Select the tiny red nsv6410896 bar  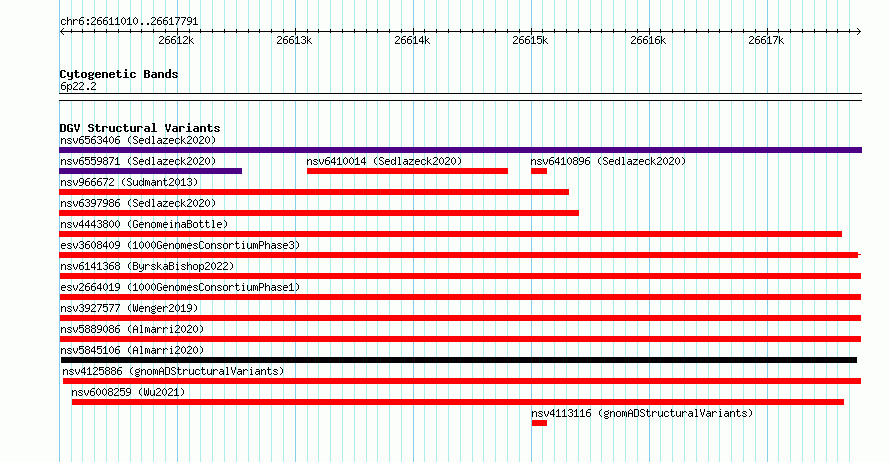(x=539, y=171)
